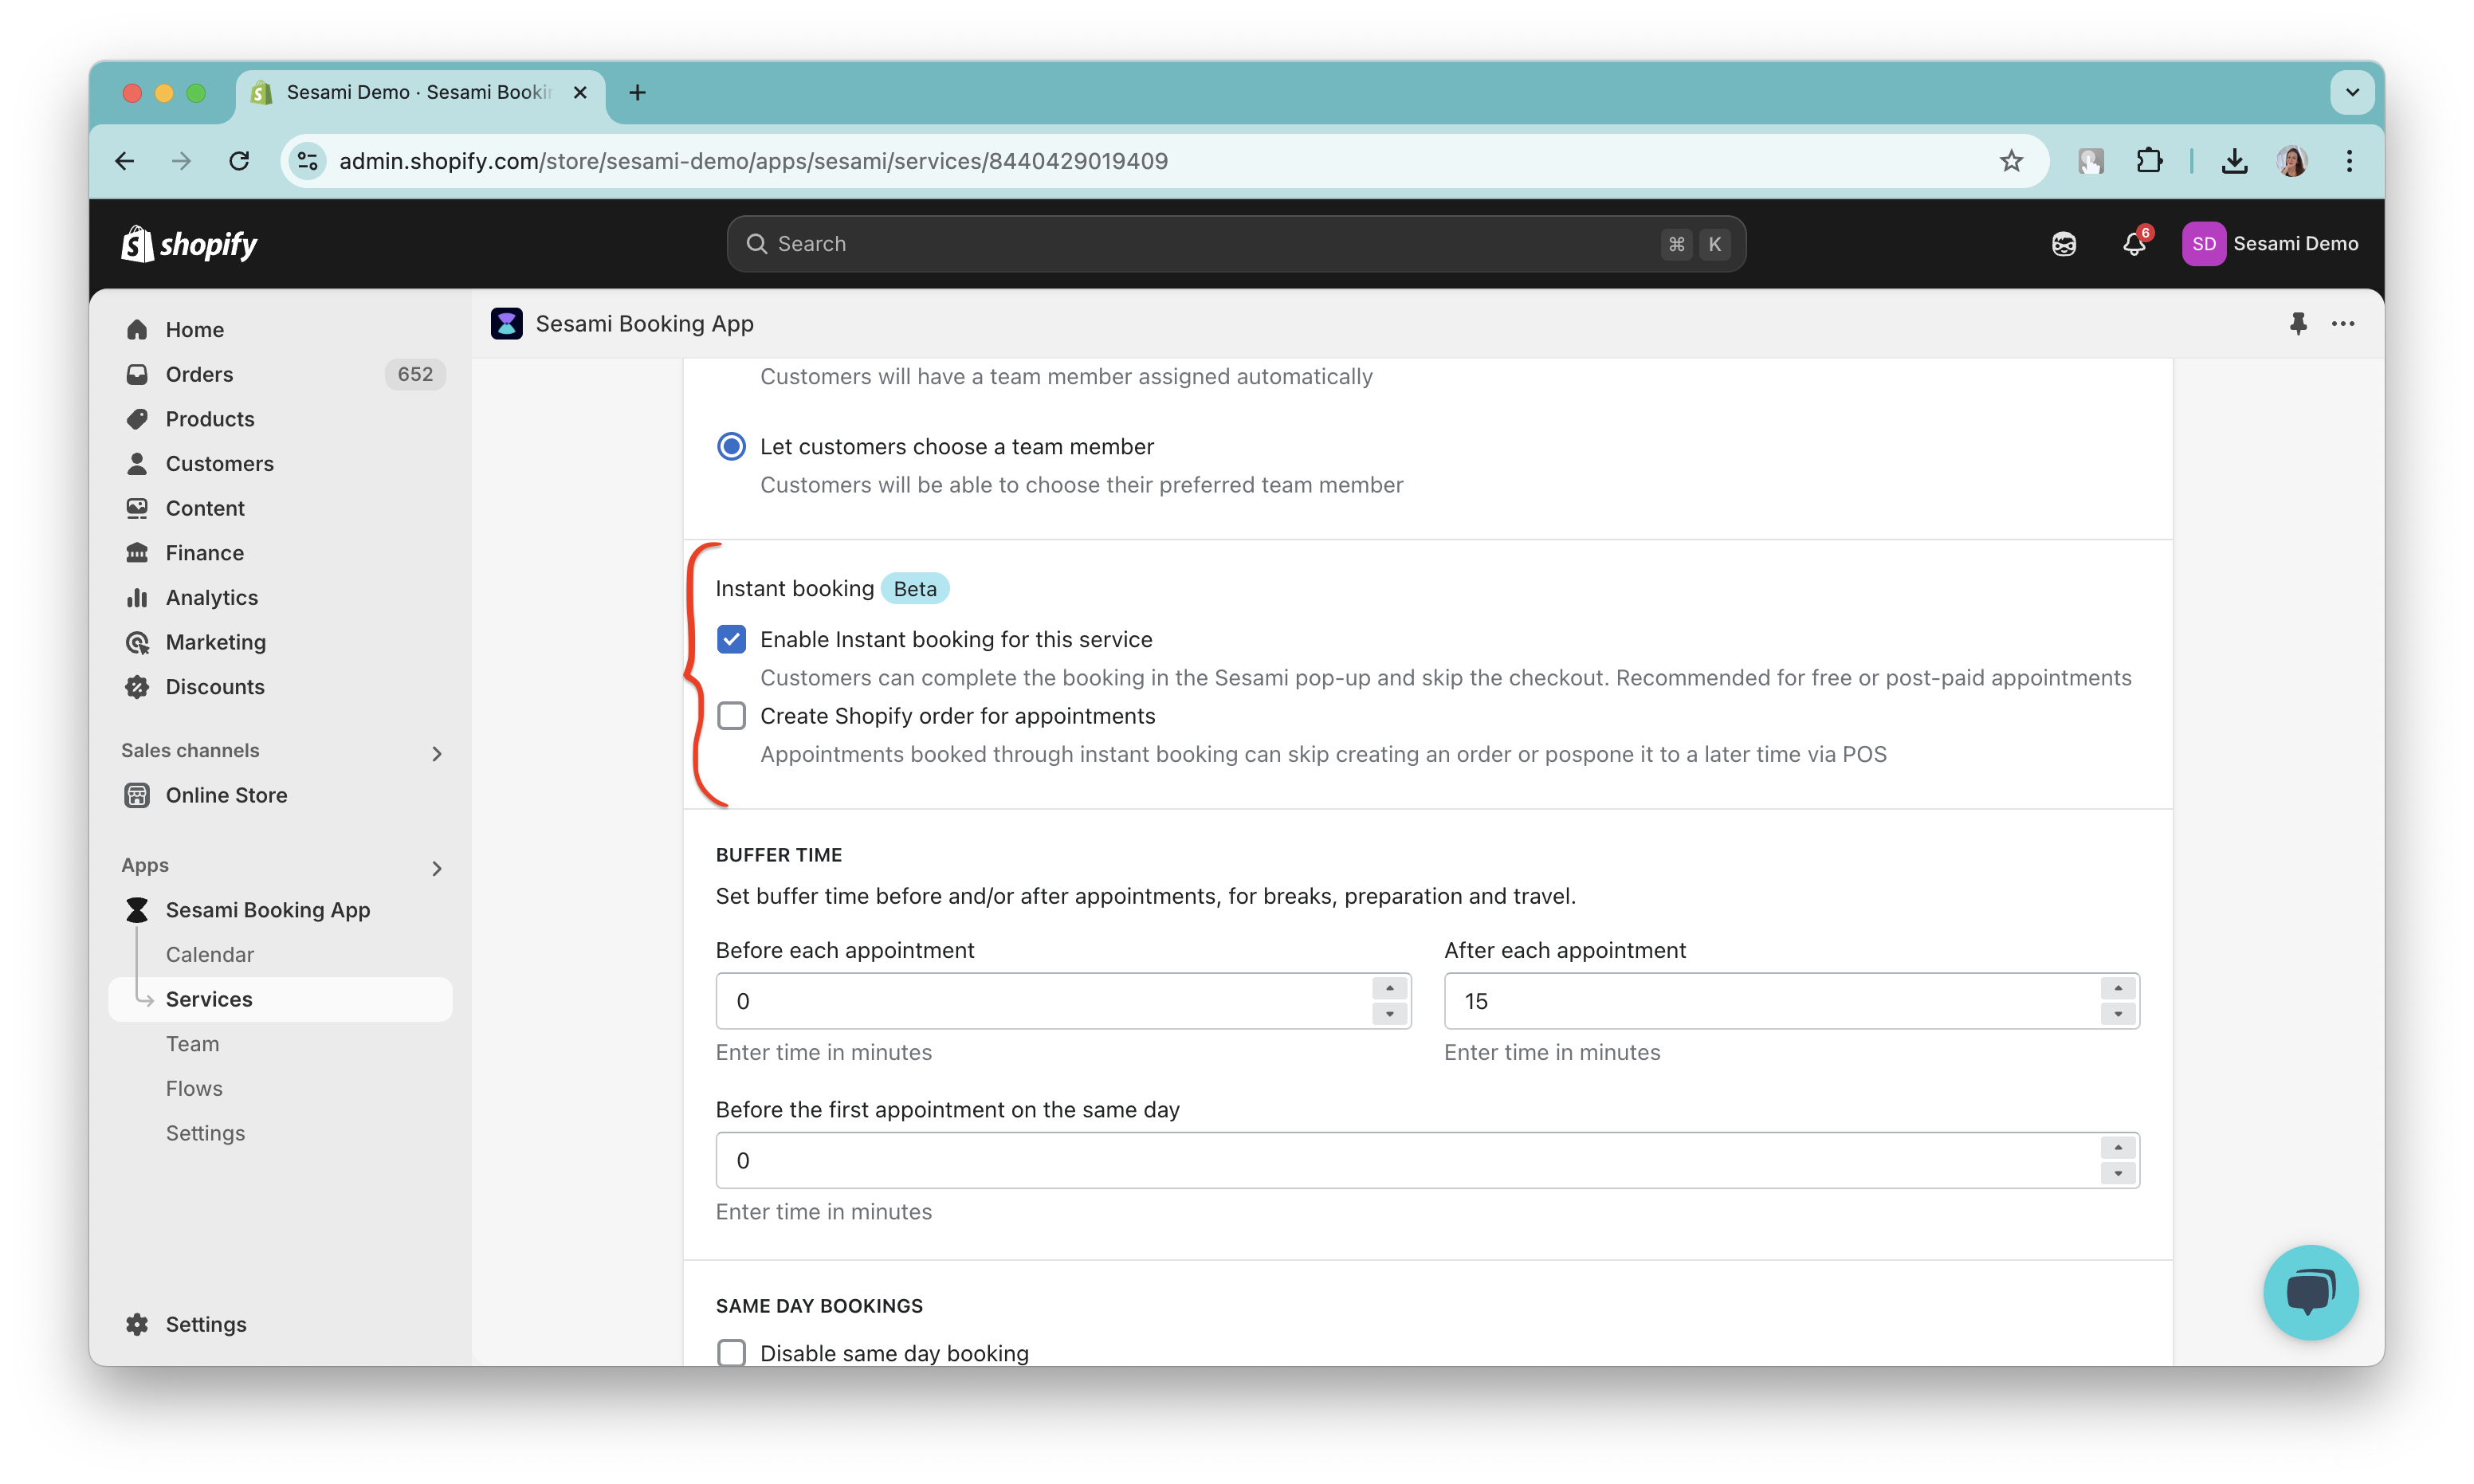Click Sesami Demo store name

2295,244
